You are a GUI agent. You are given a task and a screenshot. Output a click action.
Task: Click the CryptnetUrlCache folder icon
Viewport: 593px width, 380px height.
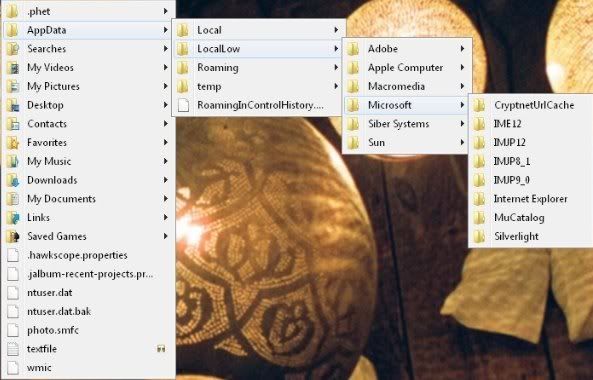point(479,105)
